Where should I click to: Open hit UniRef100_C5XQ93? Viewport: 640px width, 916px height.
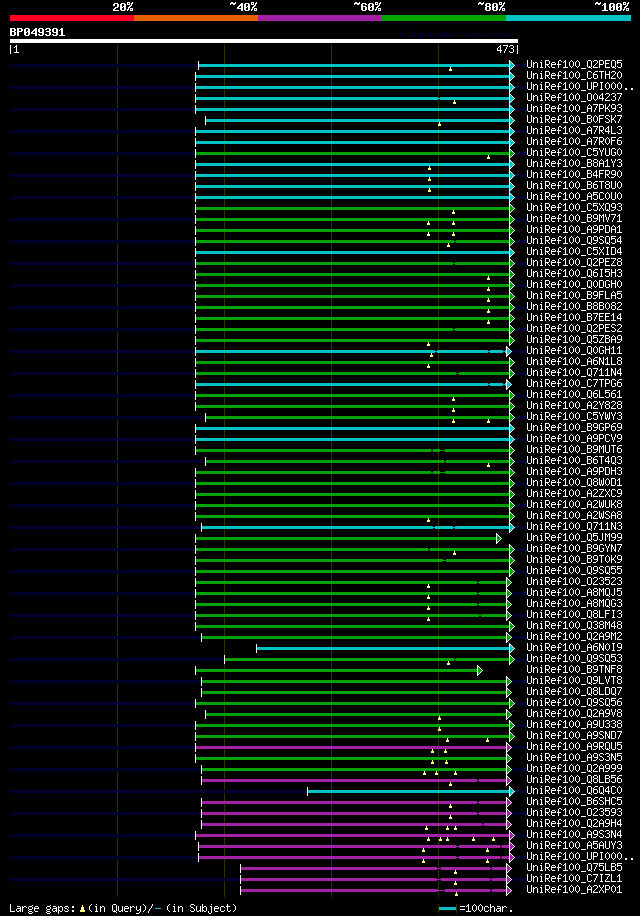pos(574,207)
